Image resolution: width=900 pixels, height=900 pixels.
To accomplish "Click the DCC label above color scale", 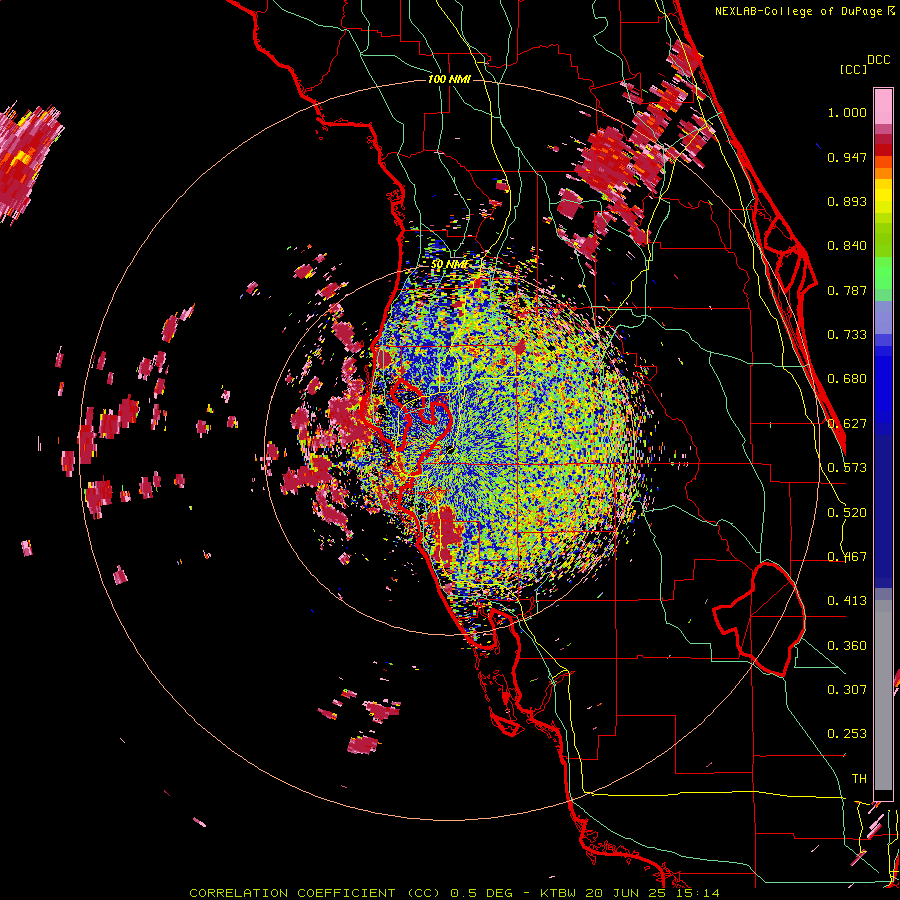I will tap(879, 60).
